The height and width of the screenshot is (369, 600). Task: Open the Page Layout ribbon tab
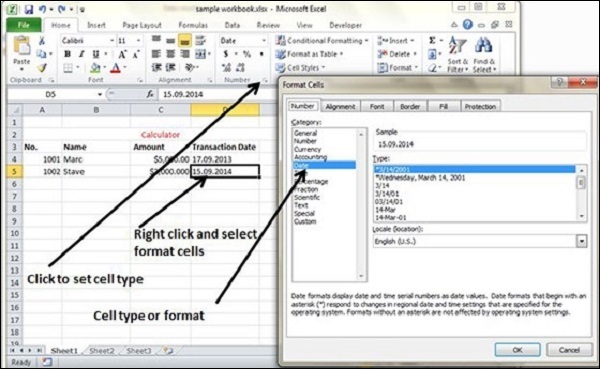pyautogui.click(x=142, y=25)
